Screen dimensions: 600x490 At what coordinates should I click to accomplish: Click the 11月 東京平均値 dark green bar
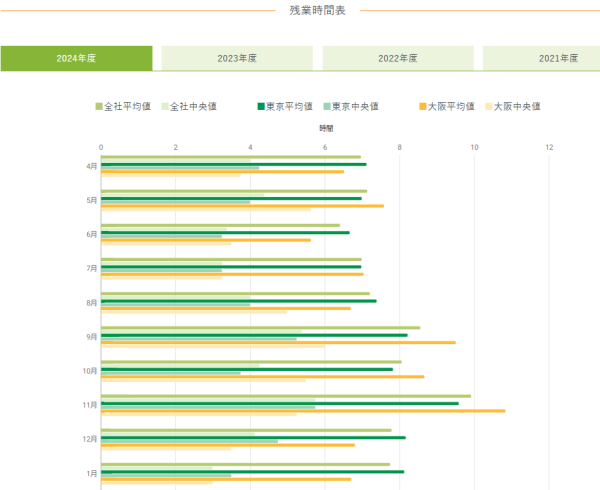pyautogui.click(x=280, y=404)
